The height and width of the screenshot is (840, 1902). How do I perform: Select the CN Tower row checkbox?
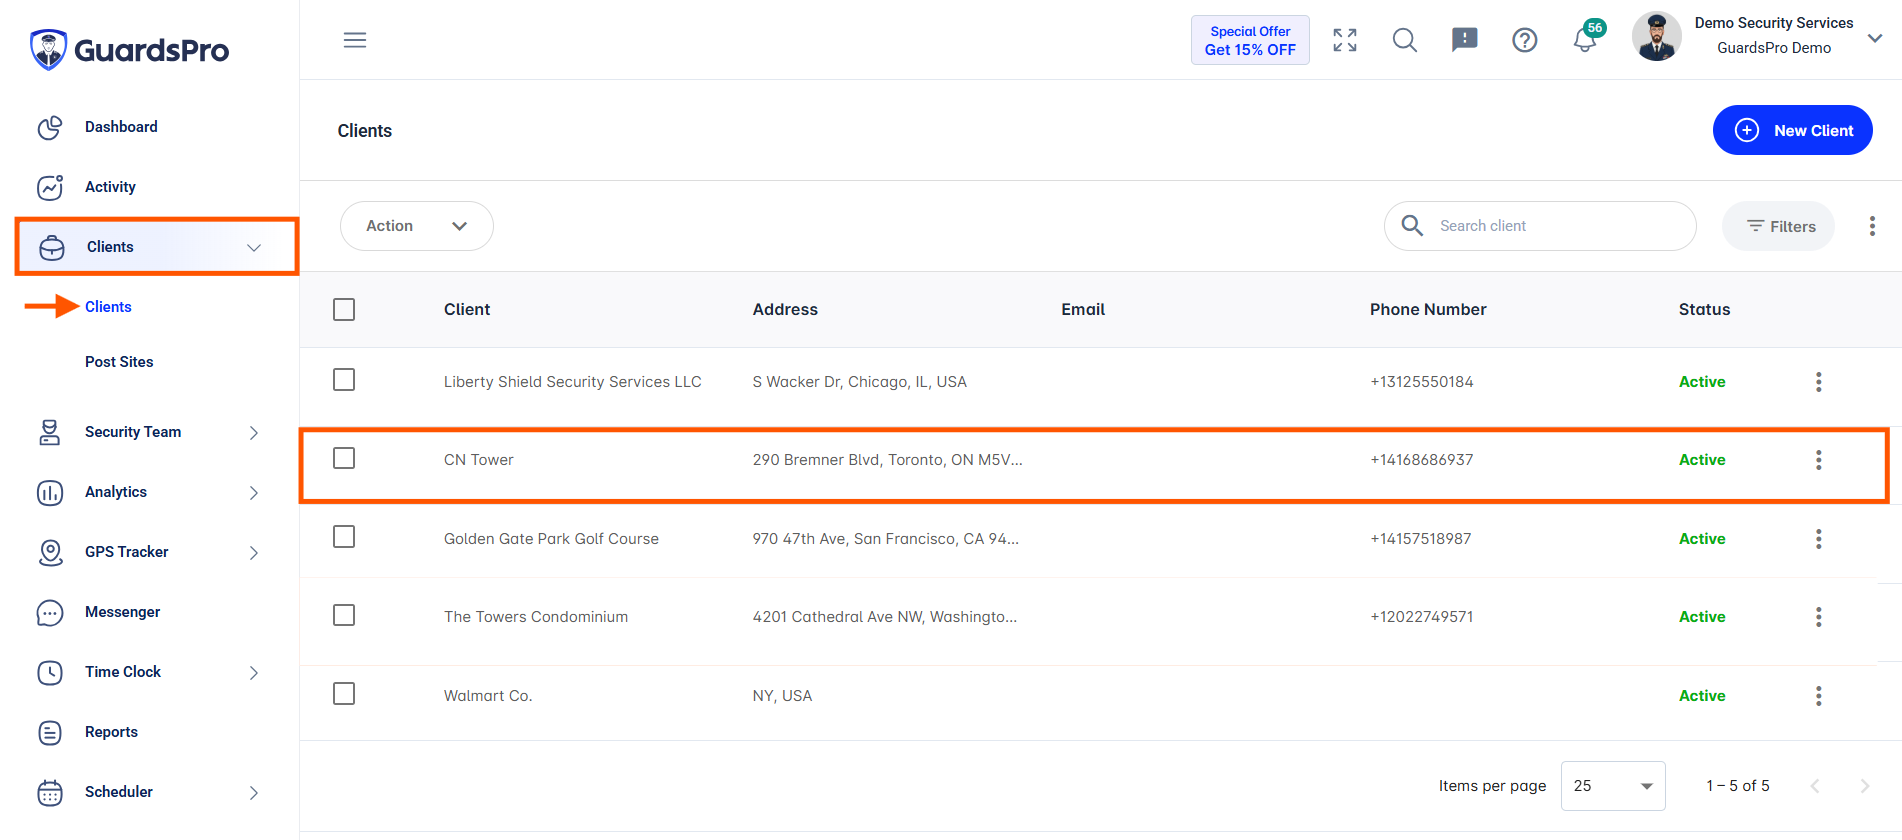coord(344,458)
